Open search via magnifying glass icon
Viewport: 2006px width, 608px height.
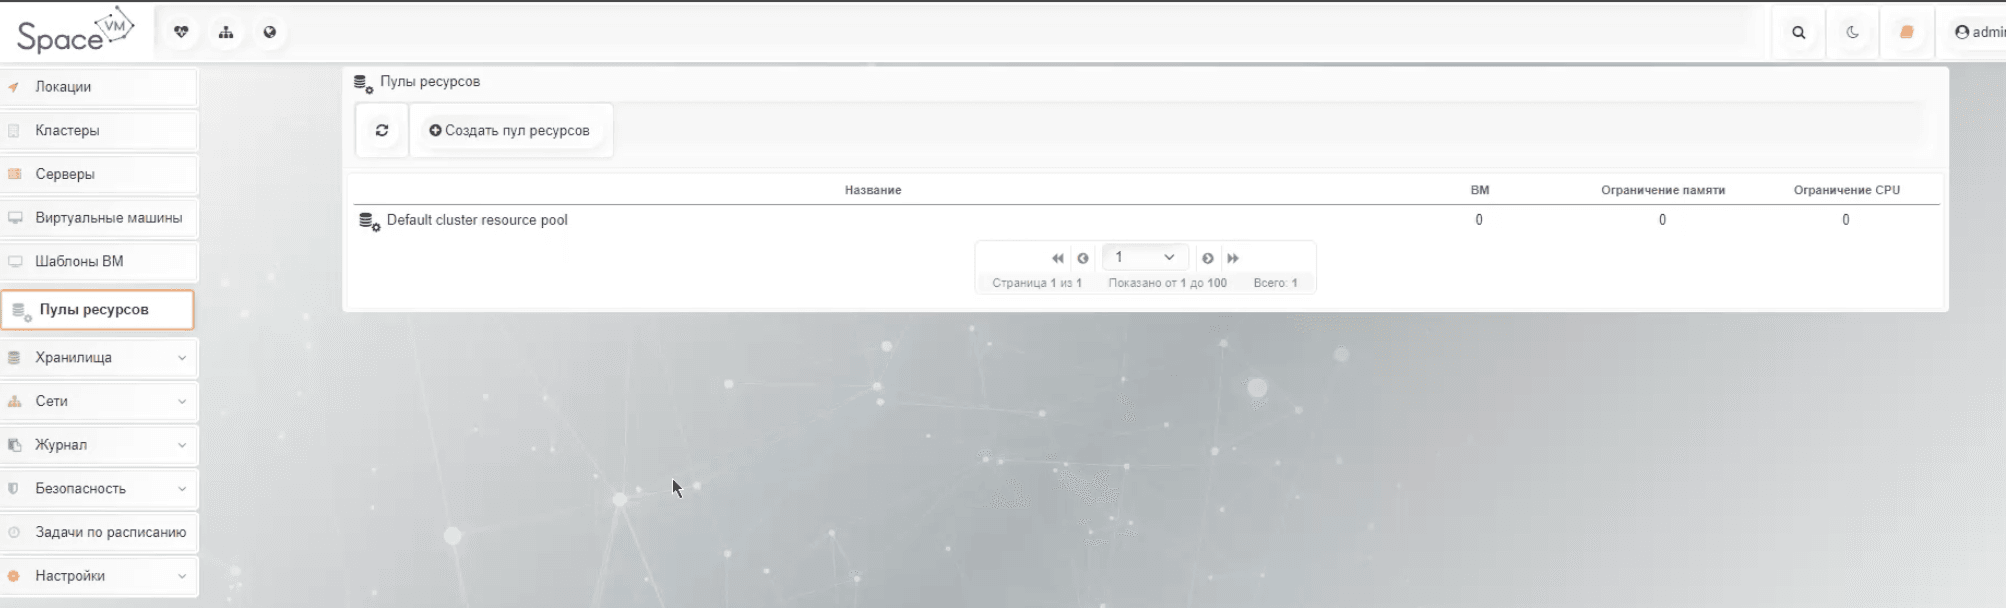point(1798,32)
